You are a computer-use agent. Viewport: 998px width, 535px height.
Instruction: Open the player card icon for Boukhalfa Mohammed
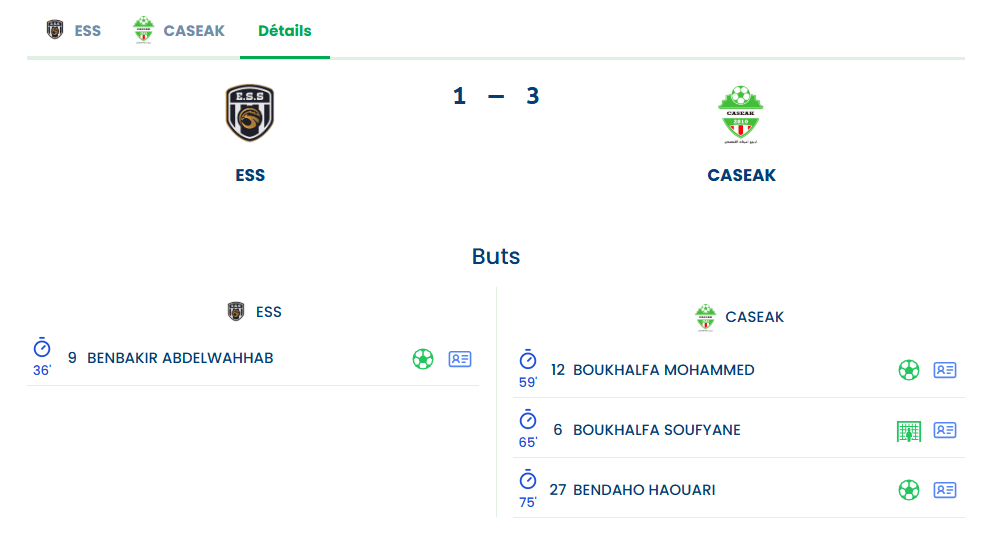(945, 370)
